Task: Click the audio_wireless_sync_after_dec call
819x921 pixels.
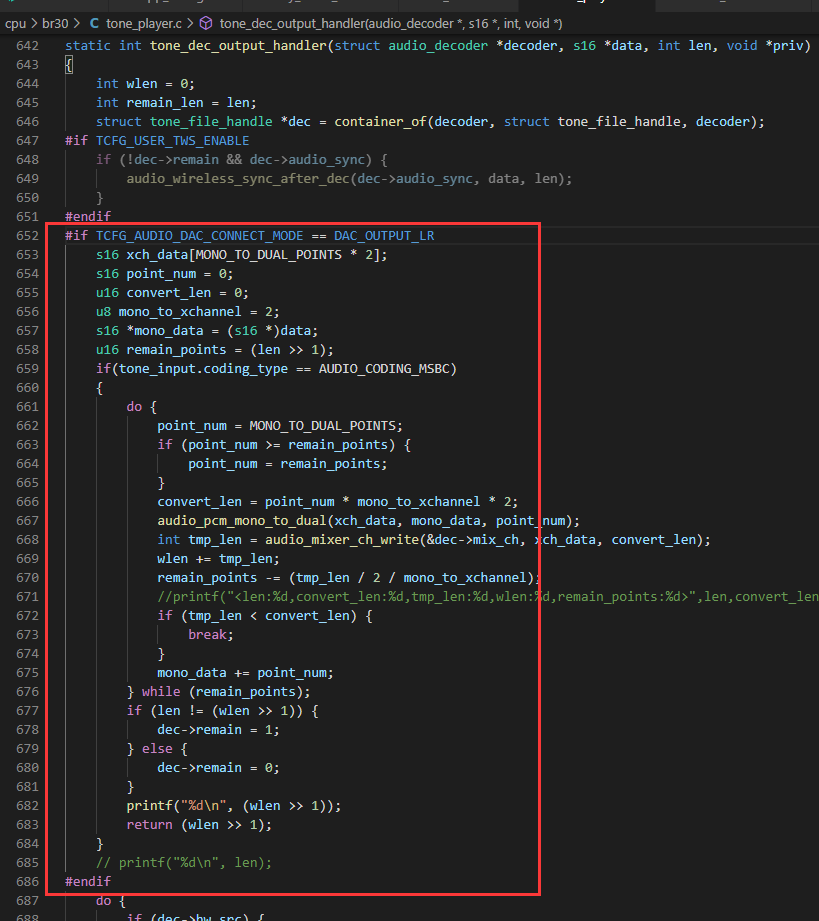Action: click(x=238, y=179)
